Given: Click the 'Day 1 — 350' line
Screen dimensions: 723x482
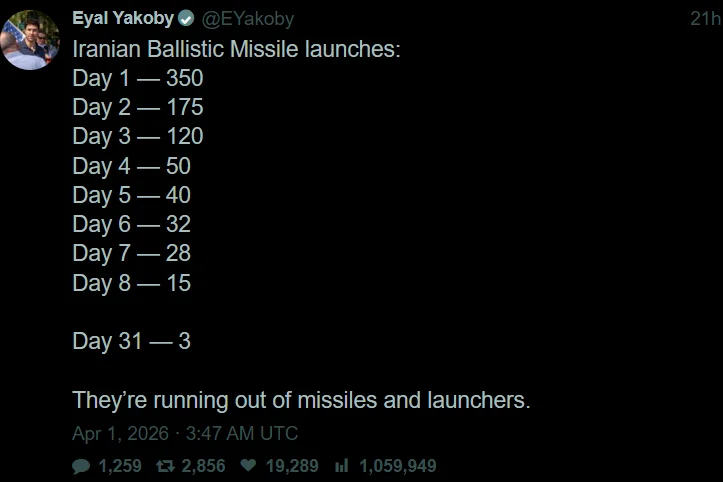Looking at the screenshot, I should tap(137, 78).
